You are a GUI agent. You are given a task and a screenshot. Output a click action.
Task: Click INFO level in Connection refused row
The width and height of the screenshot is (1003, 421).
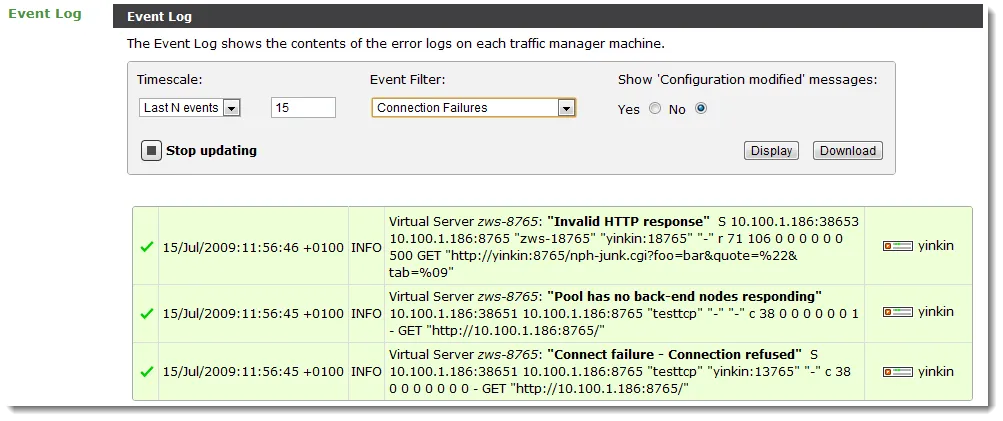367,372
